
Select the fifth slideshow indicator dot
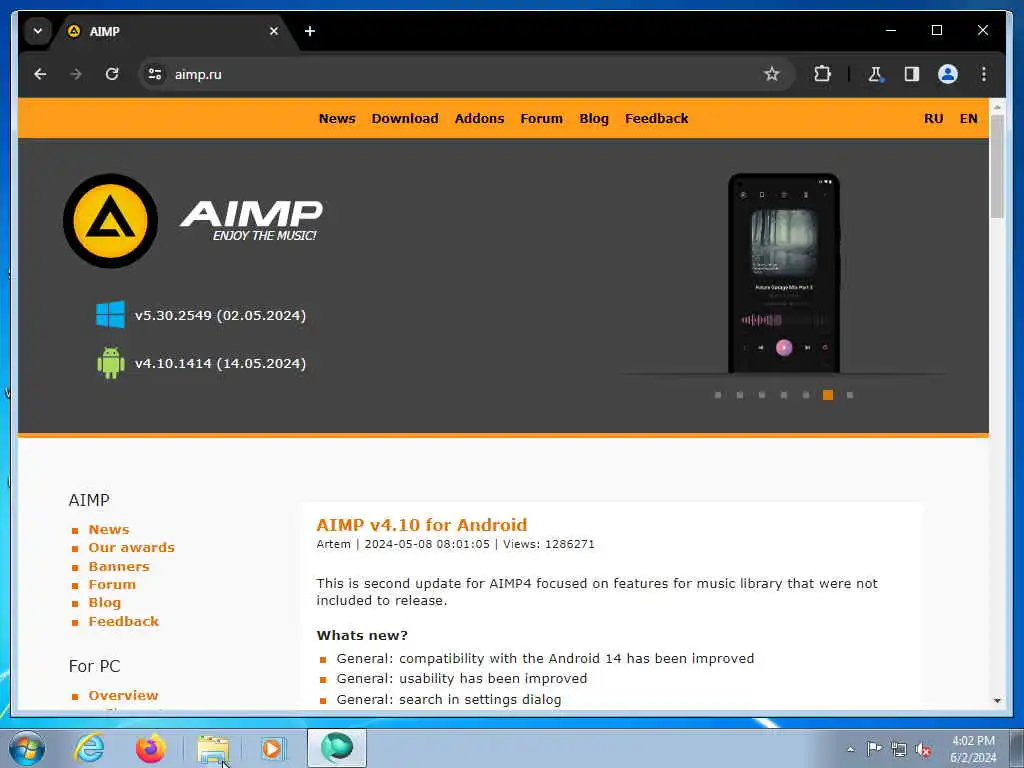pyautogui.click(x=806, y=395)
